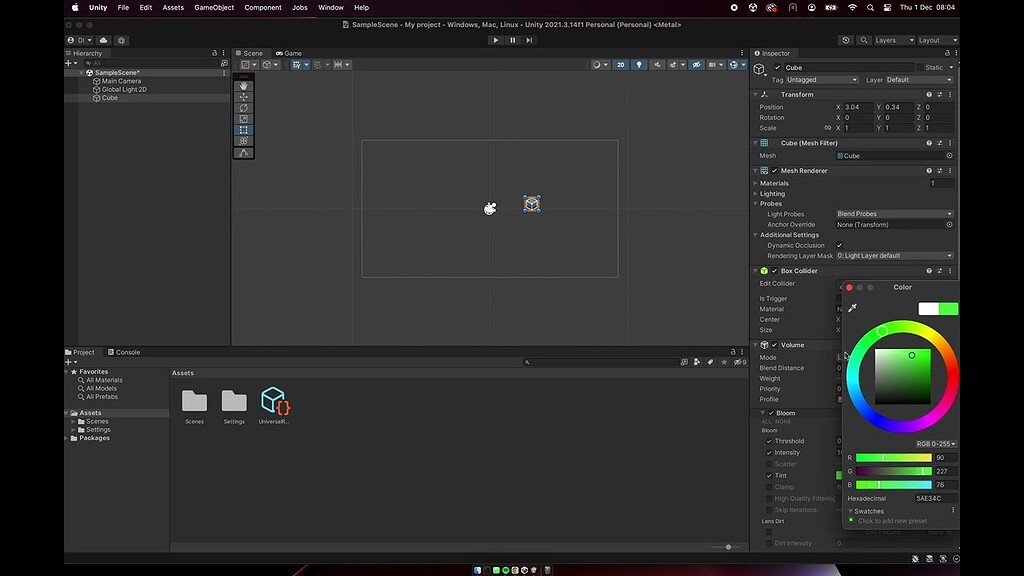Select the Rect tool

click(244, 130)
